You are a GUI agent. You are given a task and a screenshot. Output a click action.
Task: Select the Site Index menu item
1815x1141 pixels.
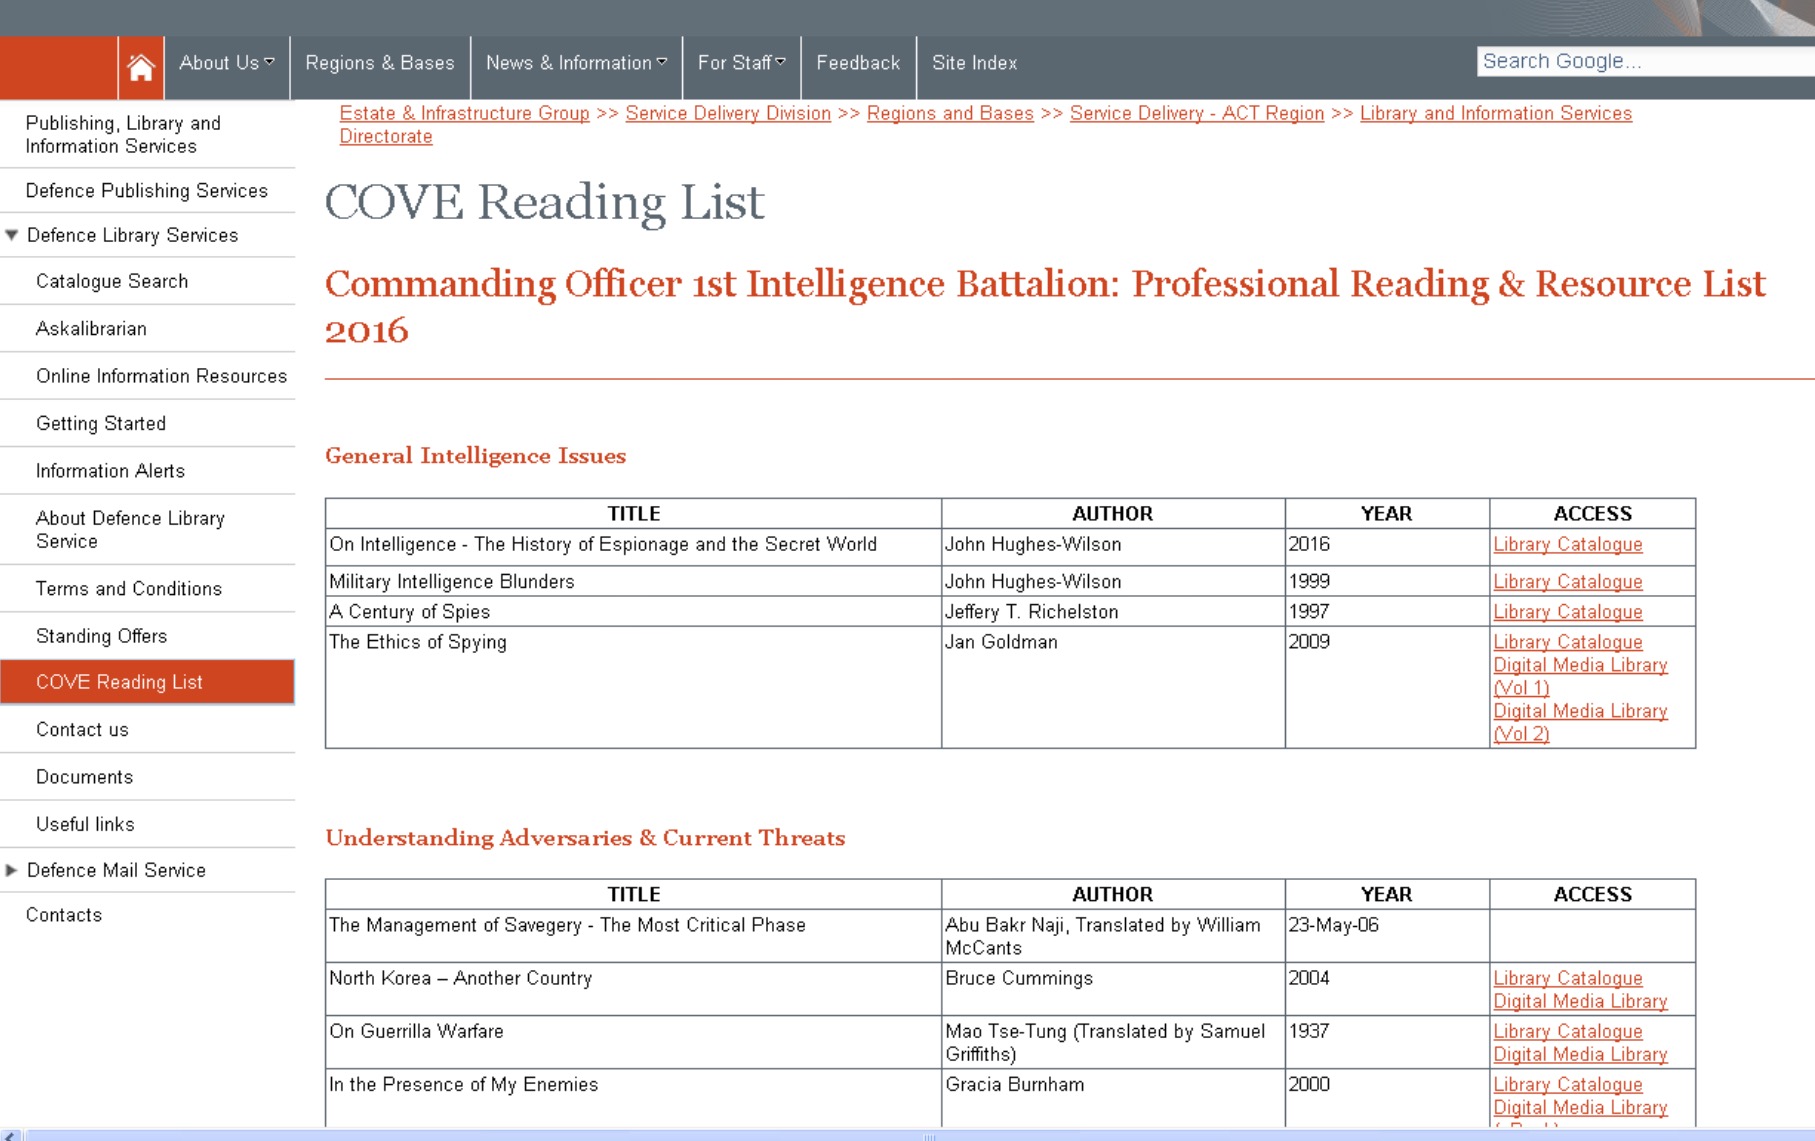click(972, 62)
